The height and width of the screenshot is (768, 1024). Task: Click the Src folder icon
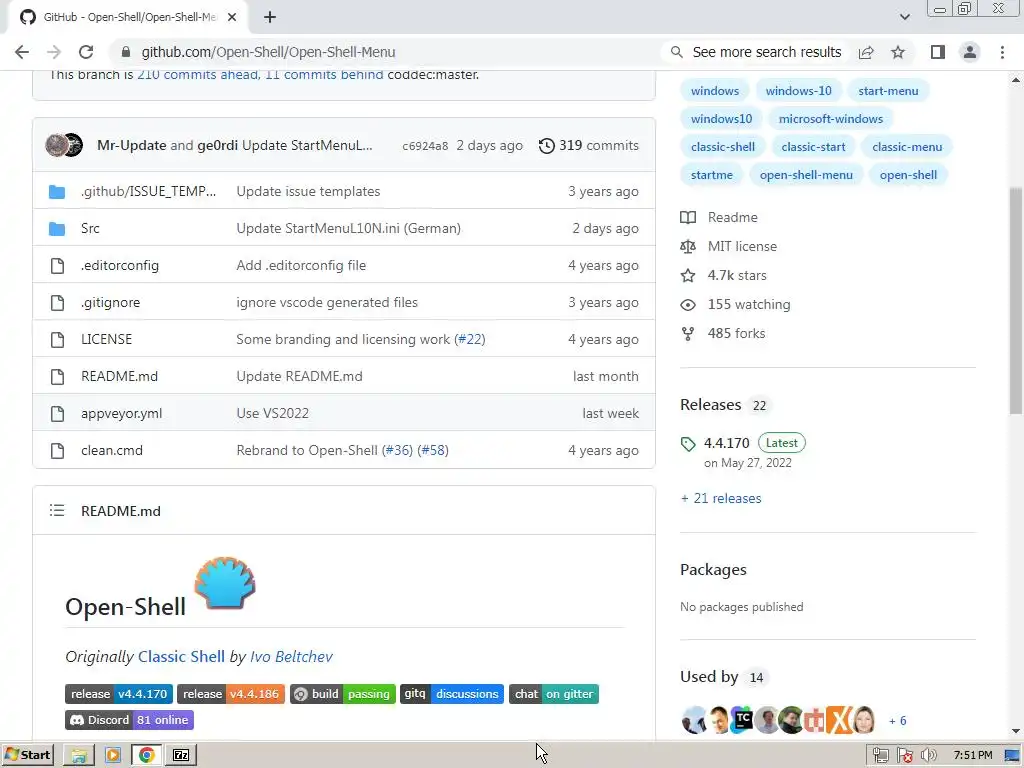pyautogui.click(x=57, y=229)
